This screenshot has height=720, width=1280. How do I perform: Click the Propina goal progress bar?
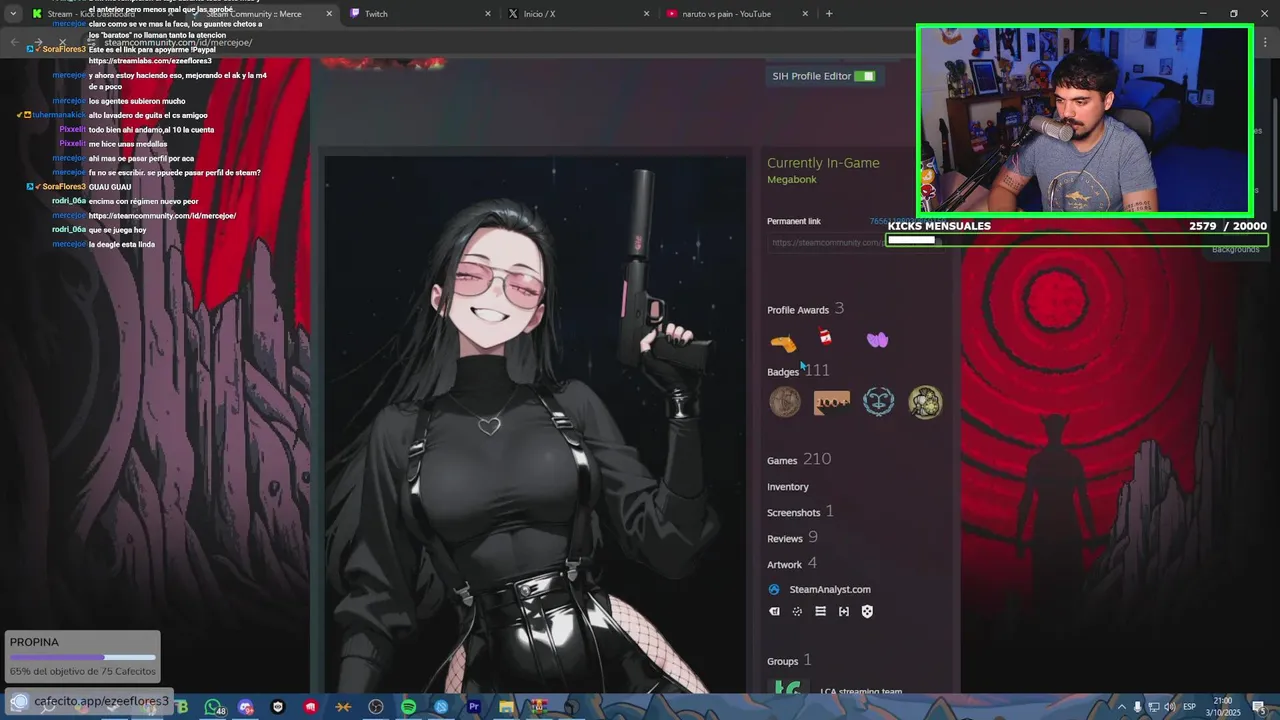point(82,658)
